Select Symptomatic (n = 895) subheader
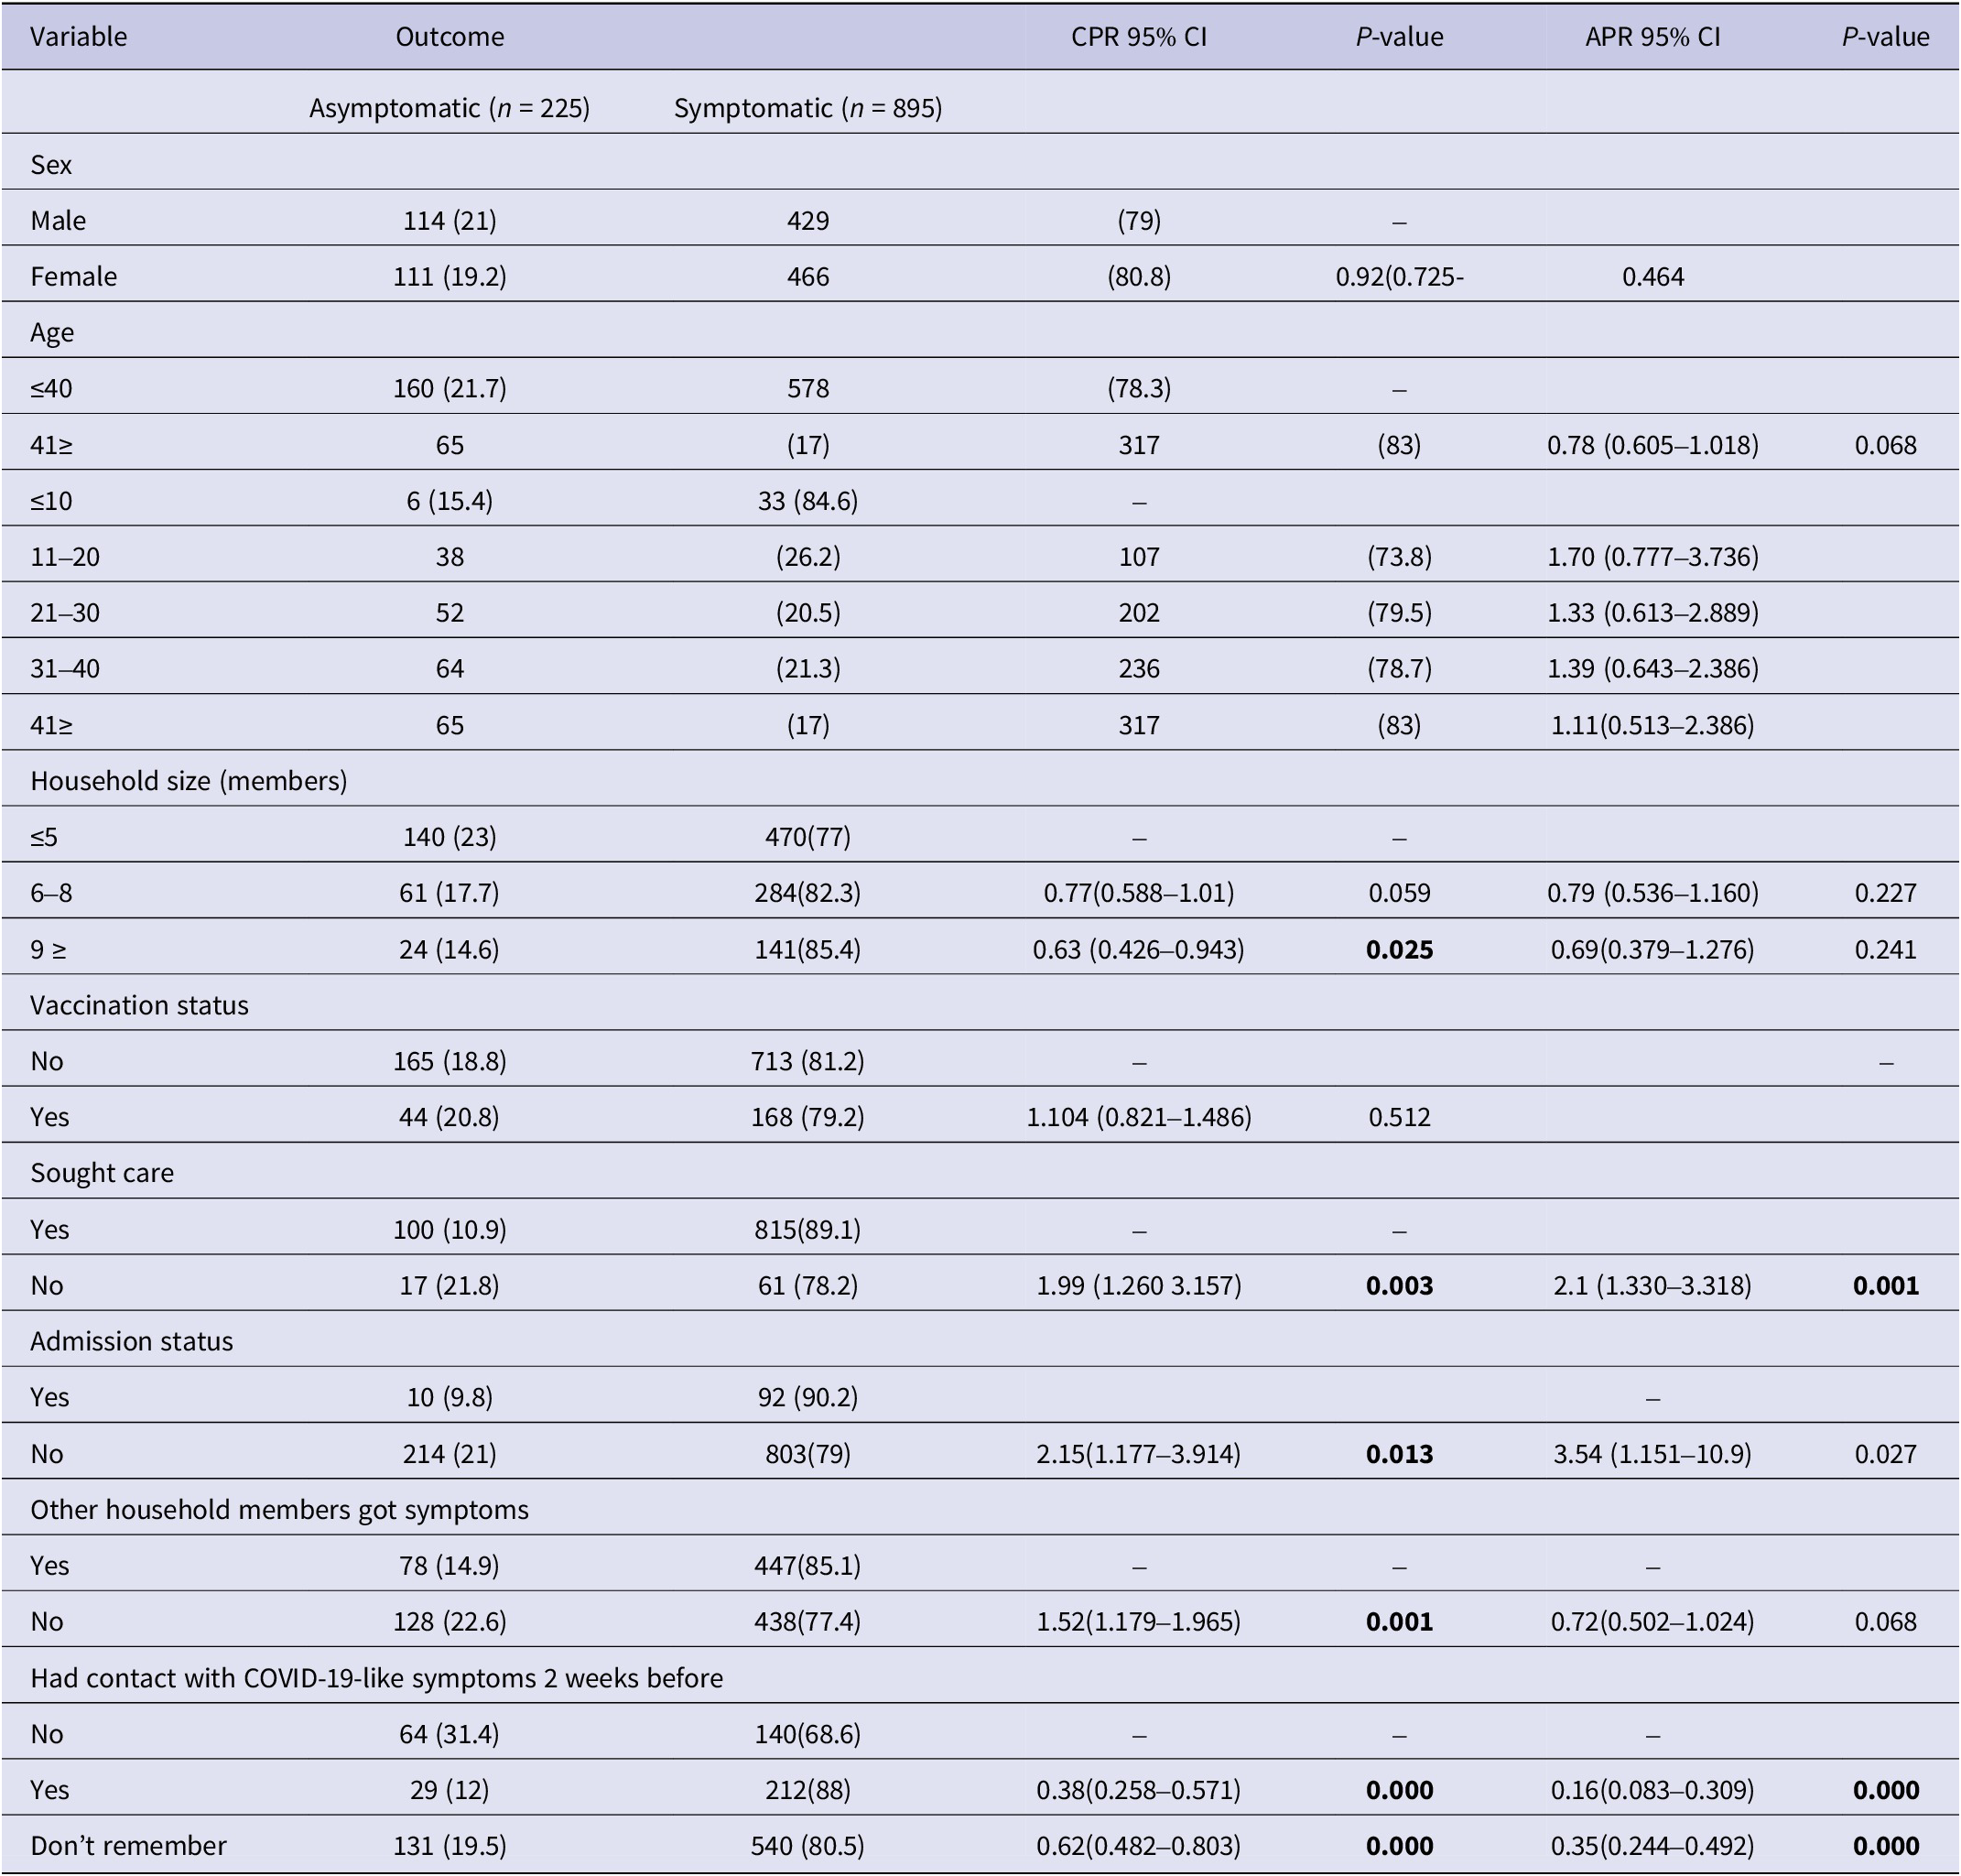 [x=808, y=108]
